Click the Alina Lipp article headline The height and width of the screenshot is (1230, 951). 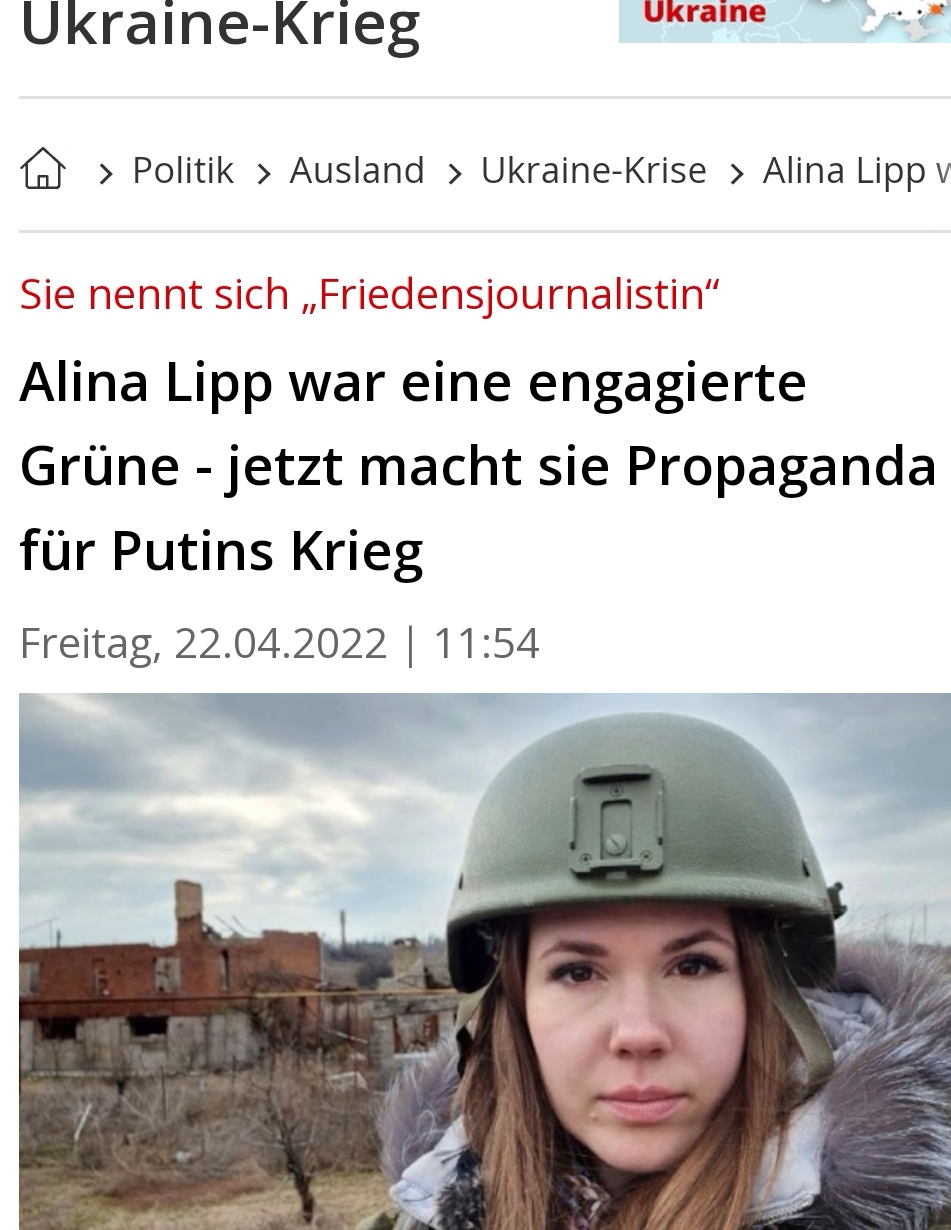478,466
